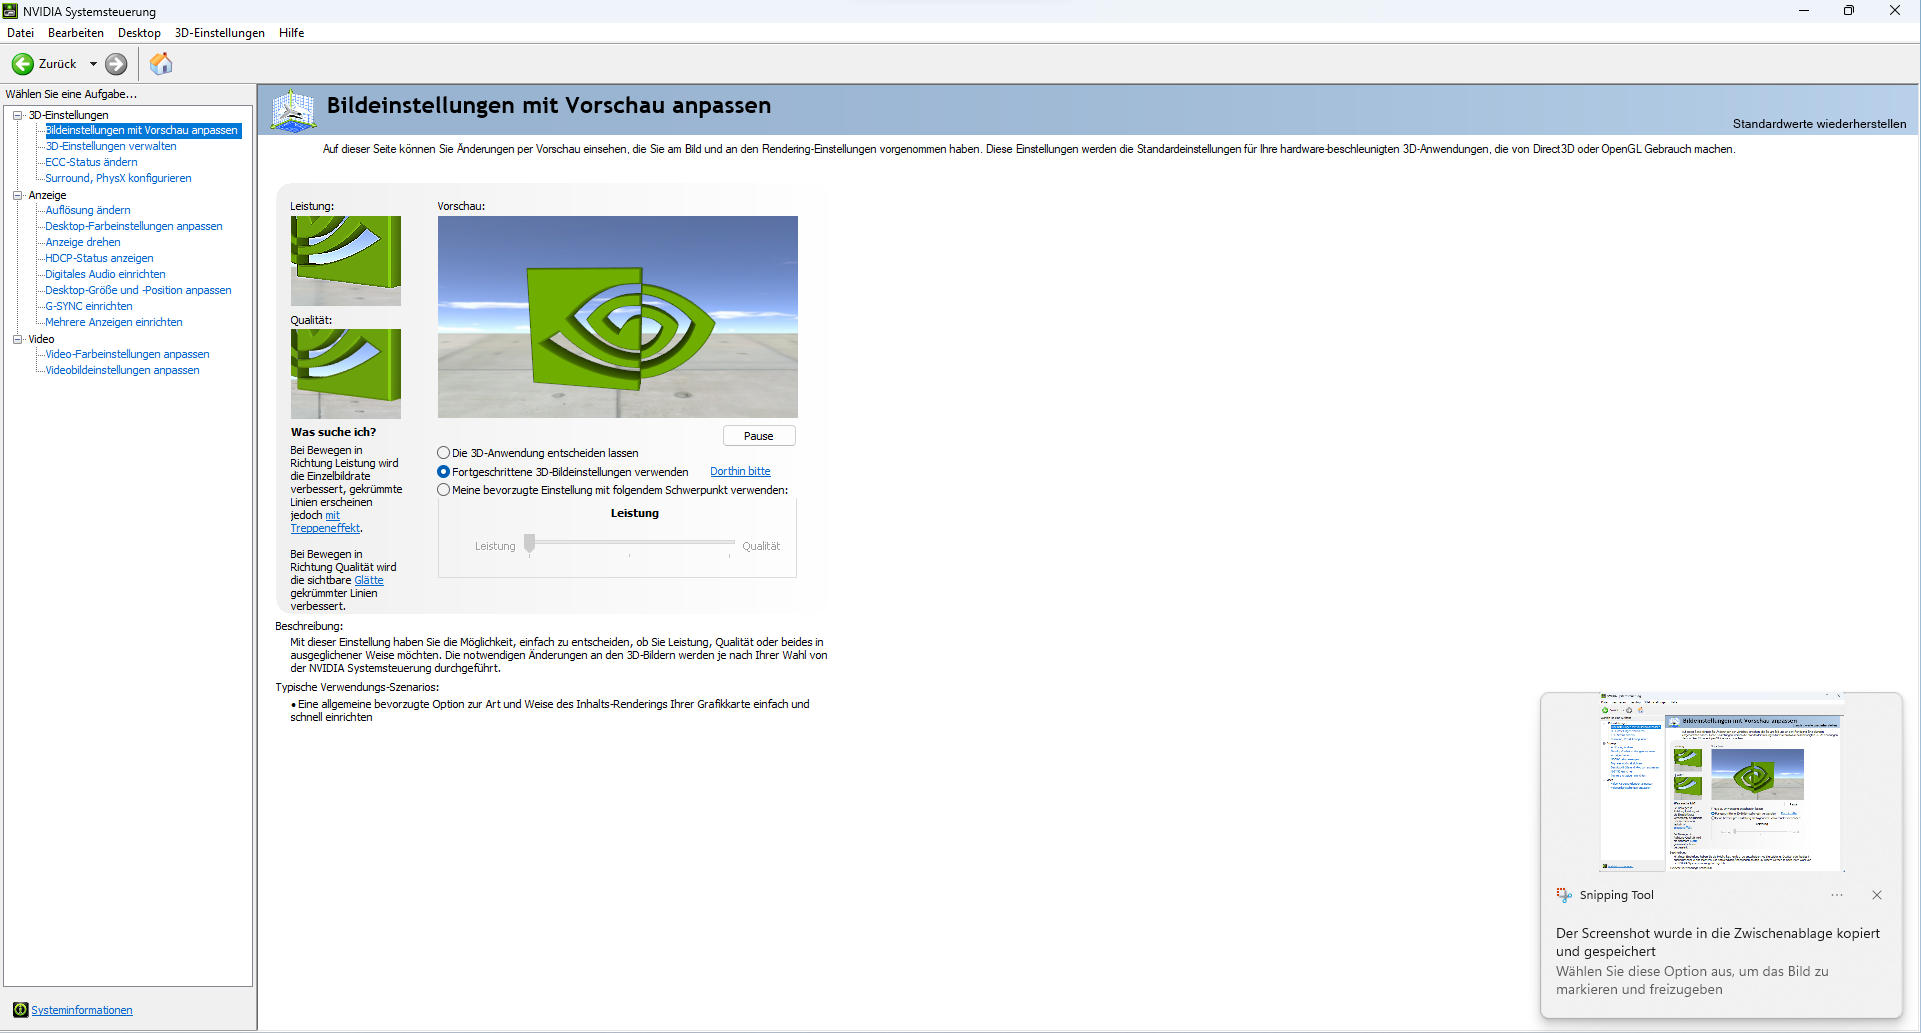Open the Datei menu

[x=20, y=33]
